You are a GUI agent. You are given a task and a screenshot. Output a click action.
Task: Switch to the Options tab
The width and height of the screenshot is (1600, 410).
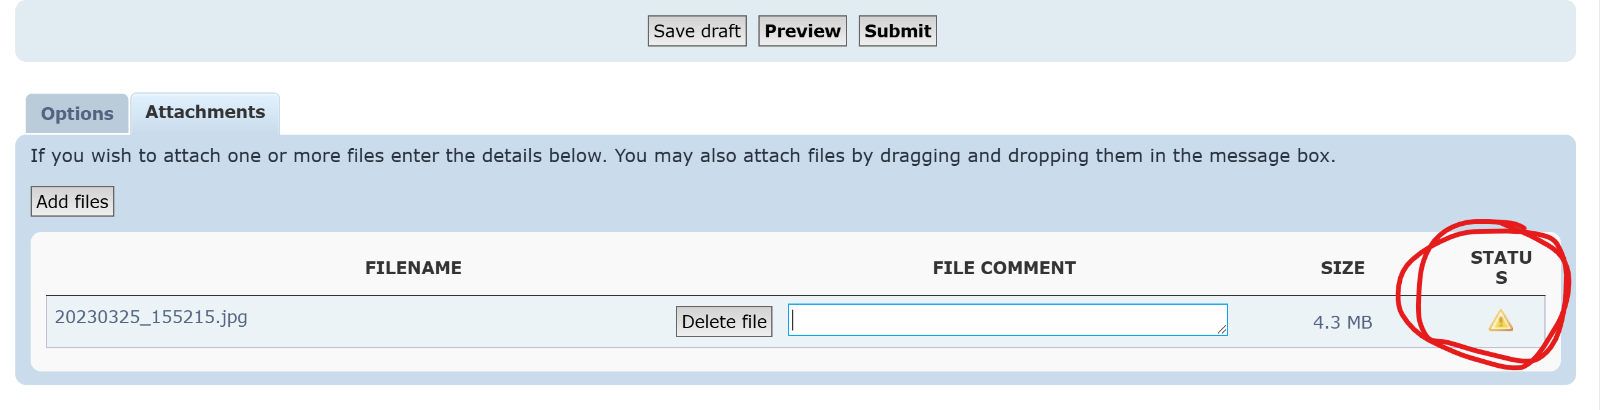[77, 114]
